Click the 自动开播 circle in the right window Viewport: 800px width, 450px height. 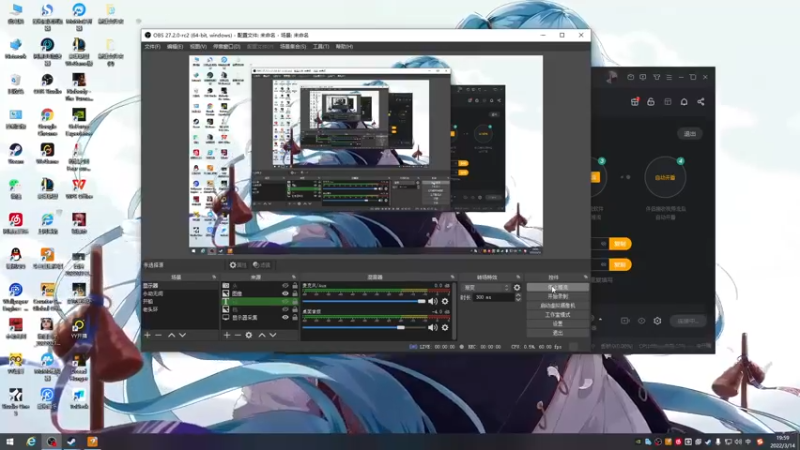pos(665,178)
